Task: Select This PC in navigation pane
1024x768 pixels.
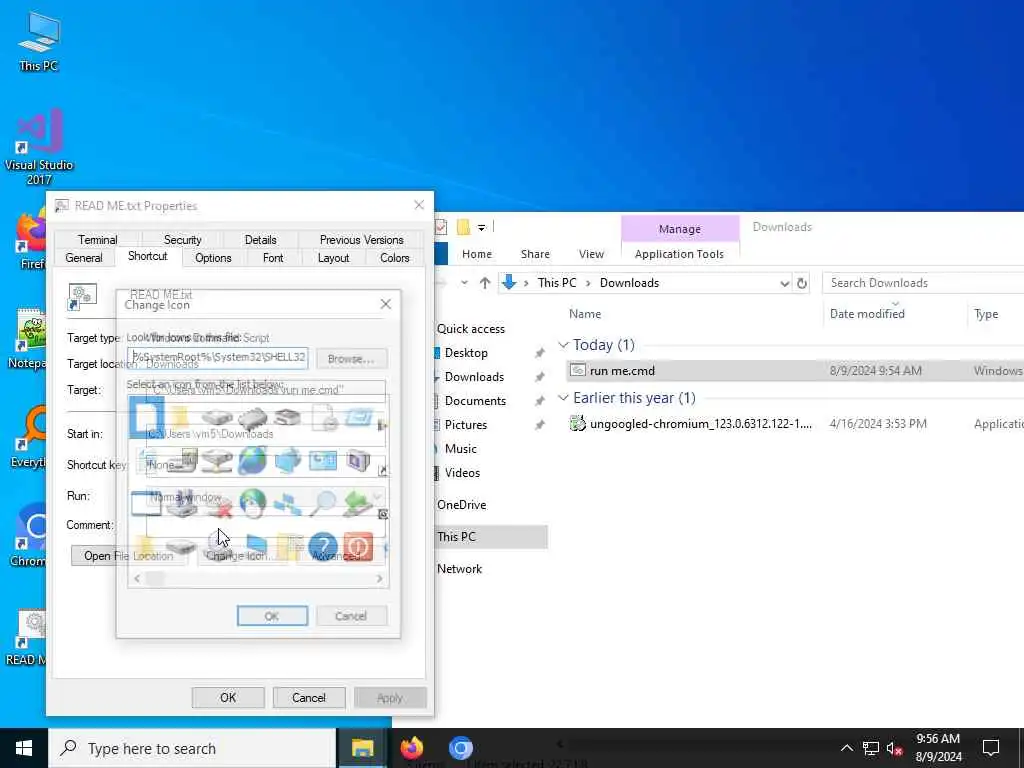Action: (490, 537)
